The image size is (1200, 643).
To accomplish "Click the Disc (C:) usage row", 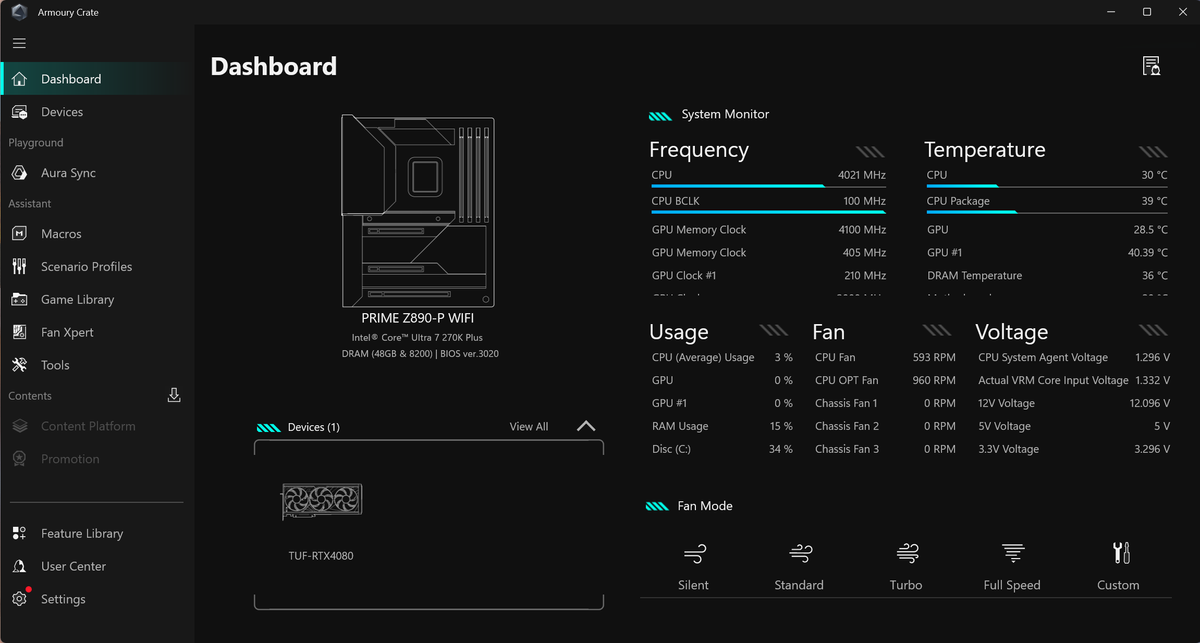I will (722, 449).
